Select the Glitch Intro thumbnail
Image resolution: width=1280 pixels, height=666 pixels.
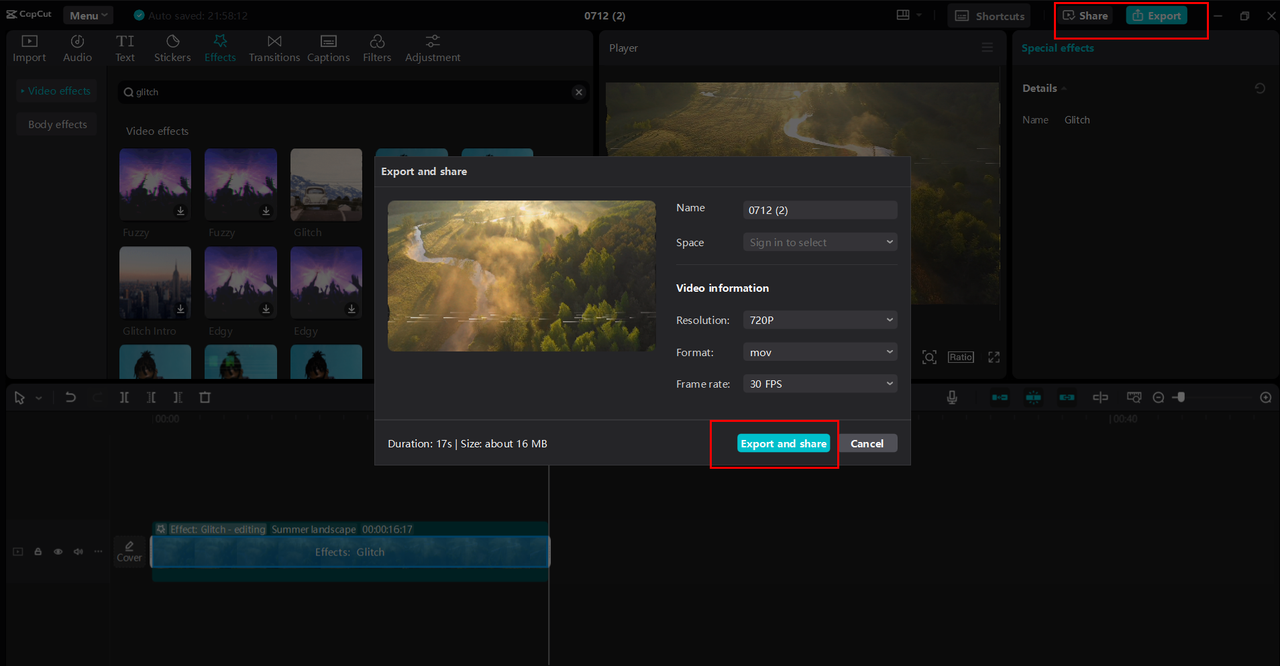(x=155, y=283)
